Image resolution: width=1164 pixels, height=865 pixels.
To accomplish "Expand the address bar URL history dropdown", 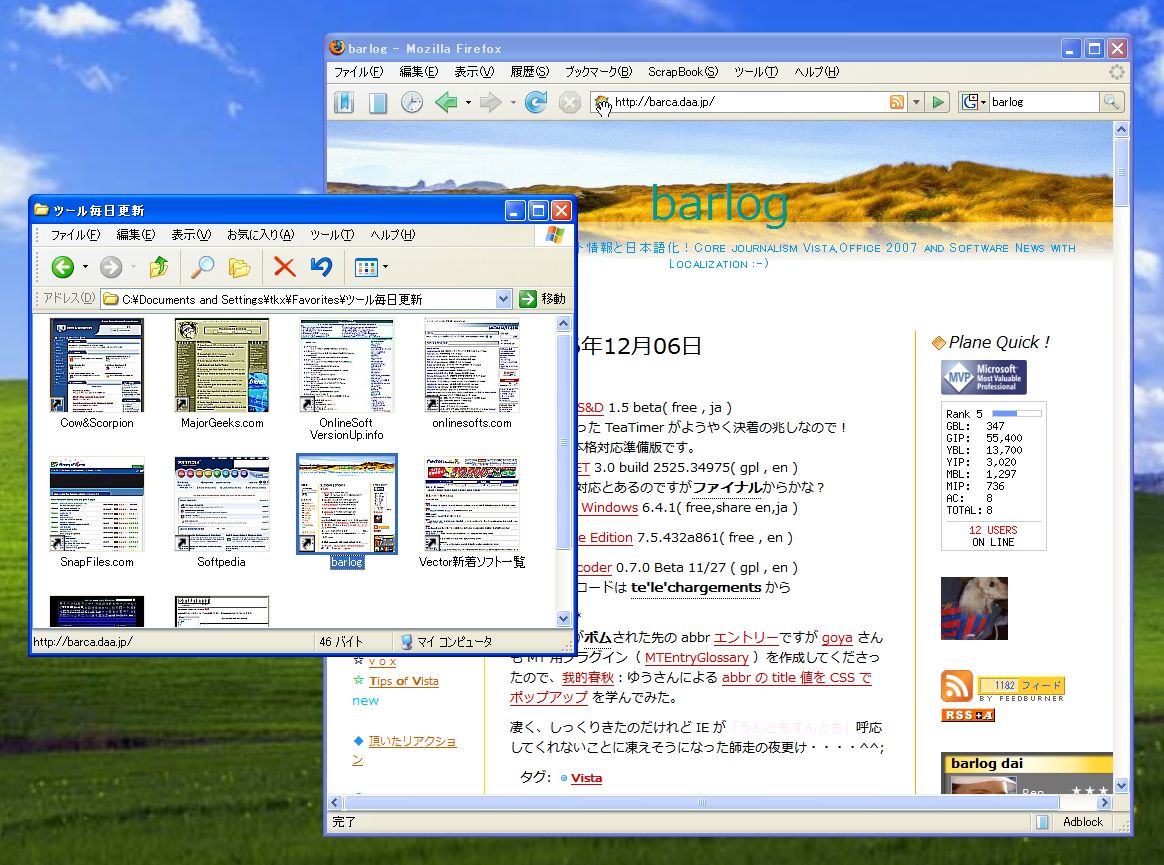I will coord(917,102).
